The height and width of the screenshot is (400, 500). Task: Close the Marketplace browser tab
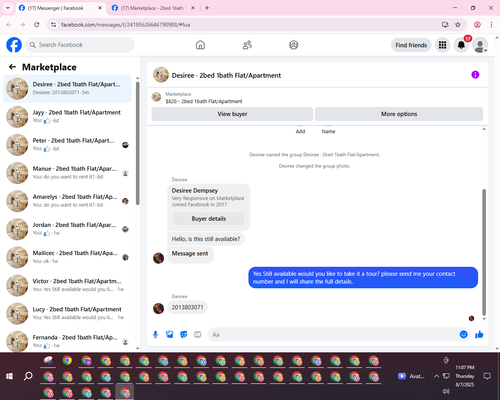click(x=193, y=8)
